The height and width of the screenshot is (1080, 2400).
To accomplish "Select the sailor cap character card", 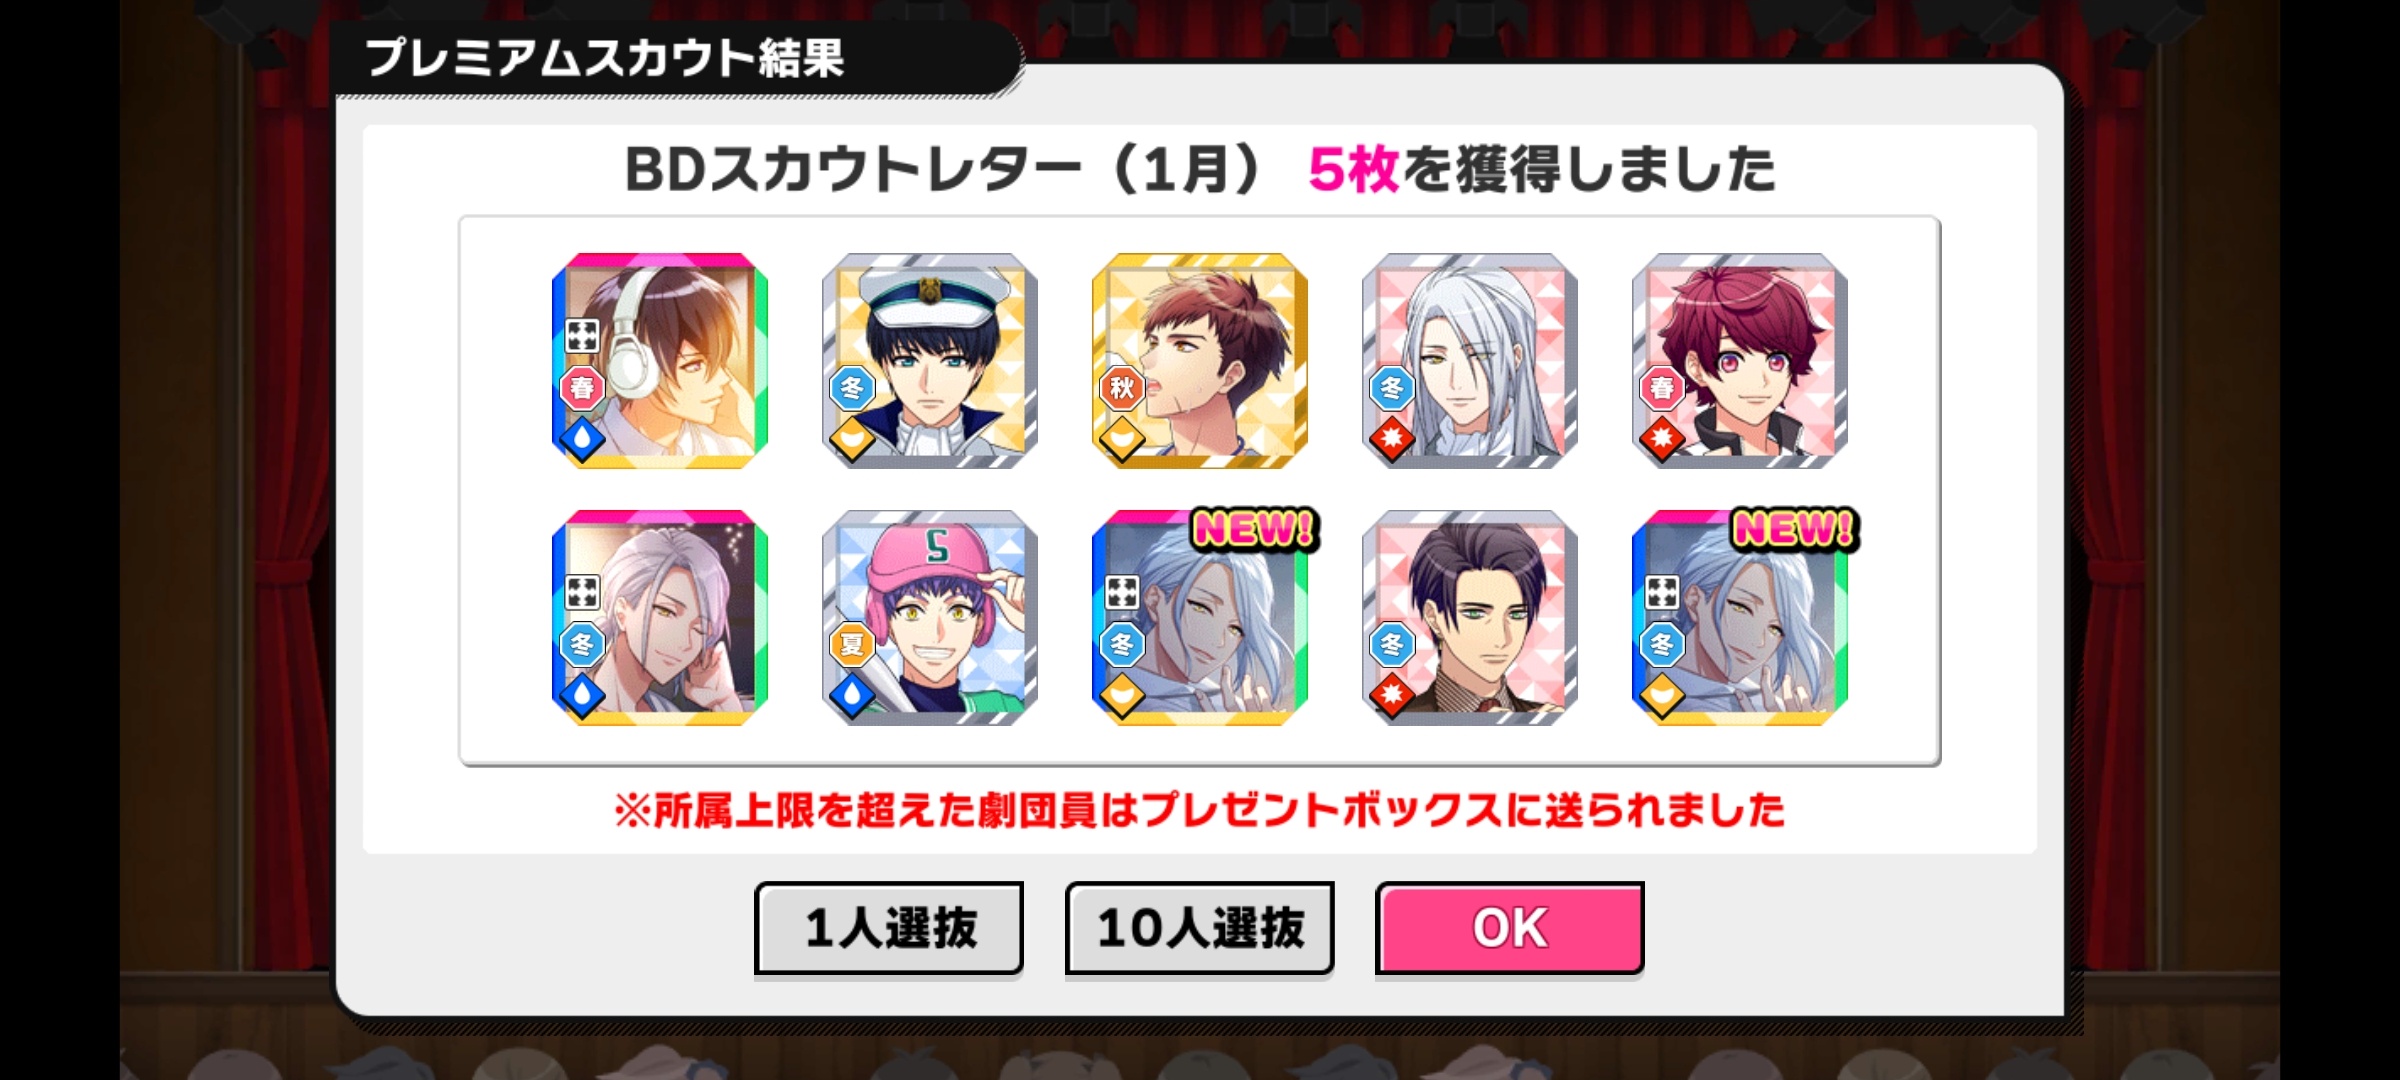I will (x=930, y=361).
